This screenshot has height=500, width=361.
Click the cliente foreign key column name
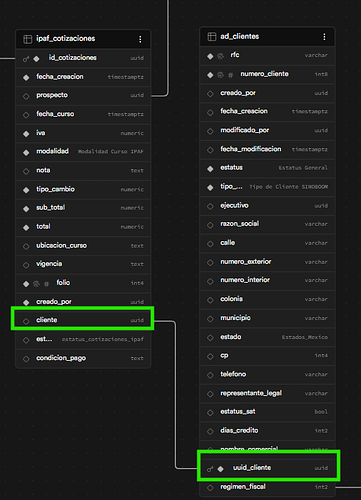coord(47,320)
